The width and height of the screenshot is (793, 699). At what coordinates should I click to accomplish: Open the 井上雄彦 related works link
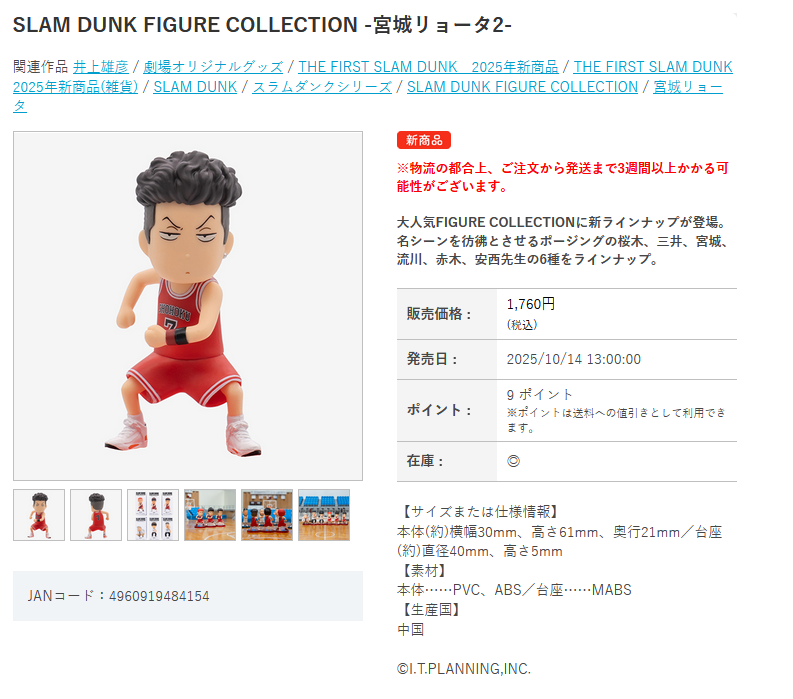(101, 67)
